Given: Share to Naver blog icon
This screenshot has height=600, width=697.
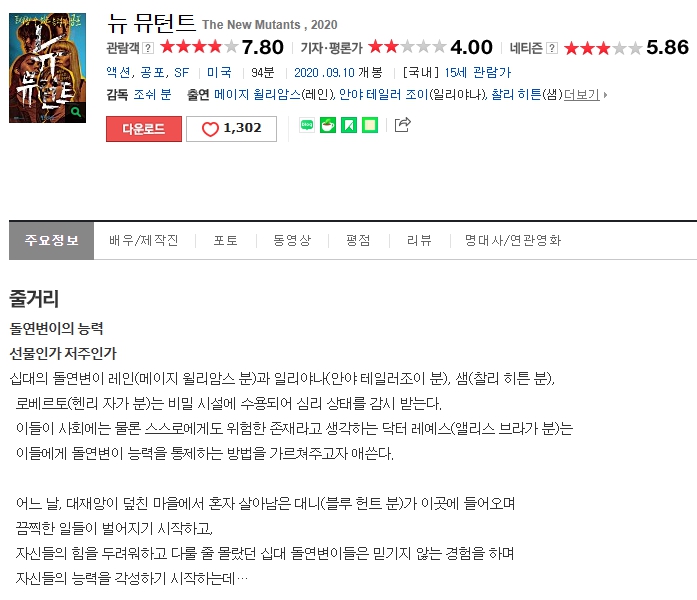Looking at the screenshot, I should (307, 125).
